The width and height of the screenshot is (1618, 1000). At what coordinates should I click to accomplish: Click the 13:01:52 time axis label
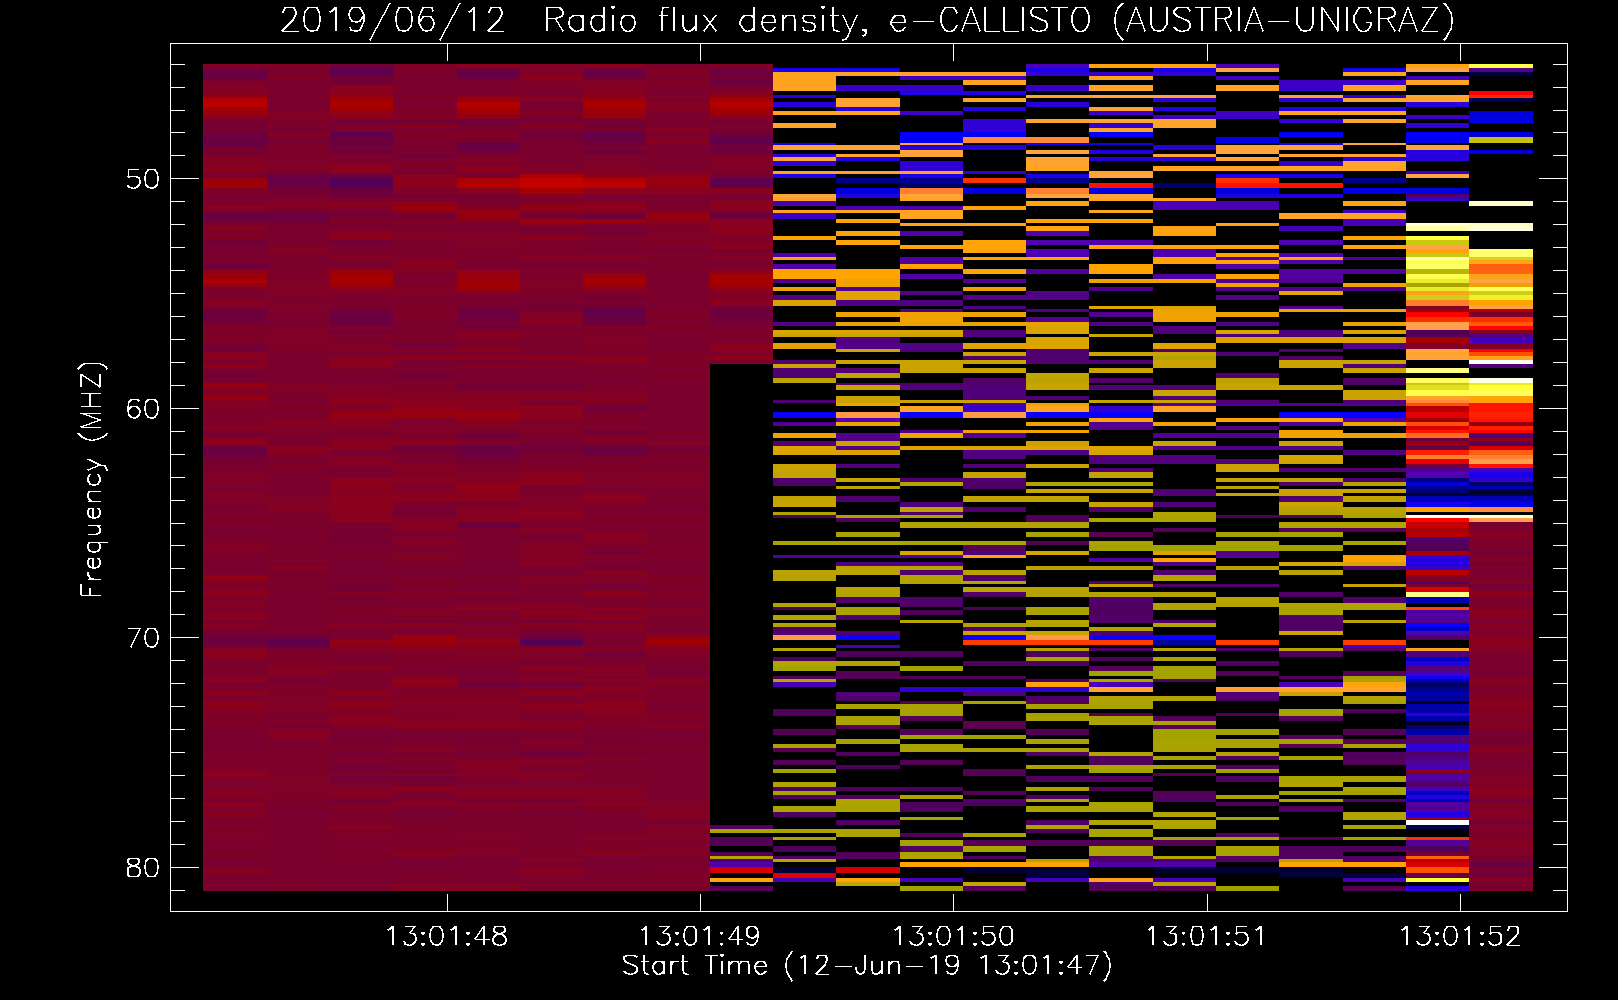point(1459,937)
